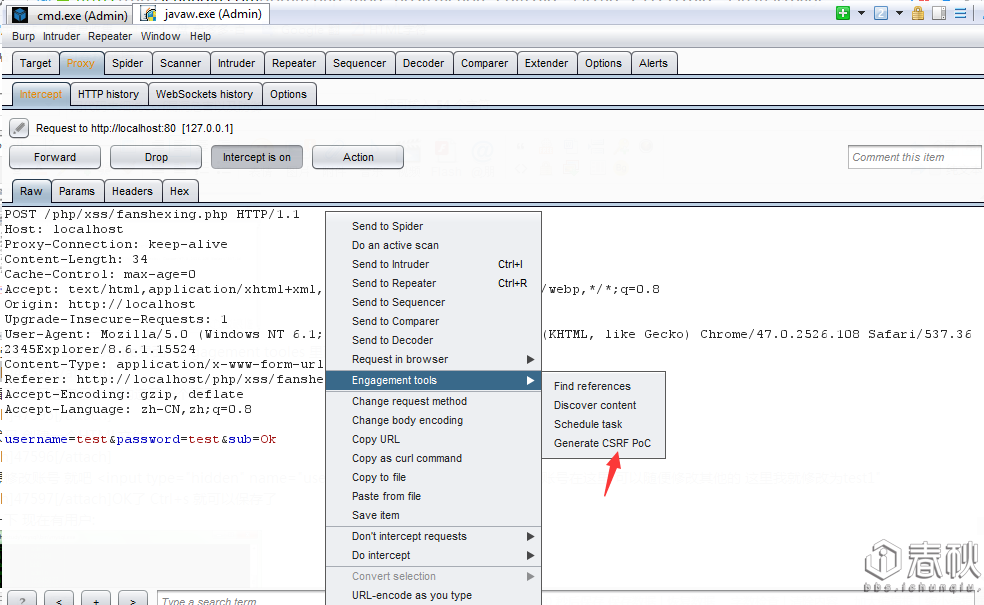
Task: Click the Action button
Action: (358, 158)
